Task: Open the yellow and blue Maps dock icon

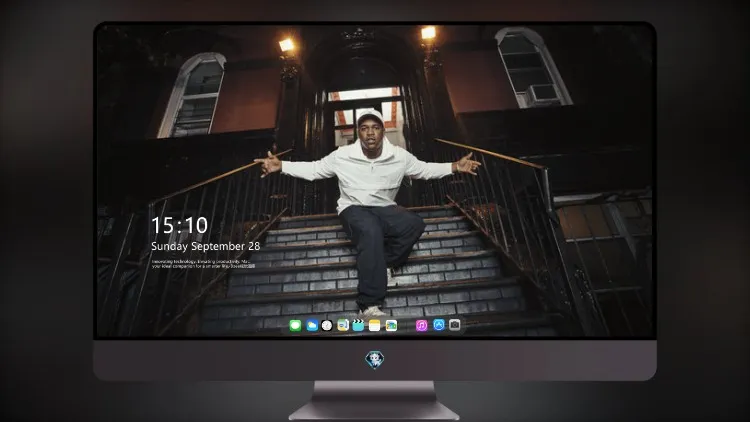Action: tap(343, 326)
